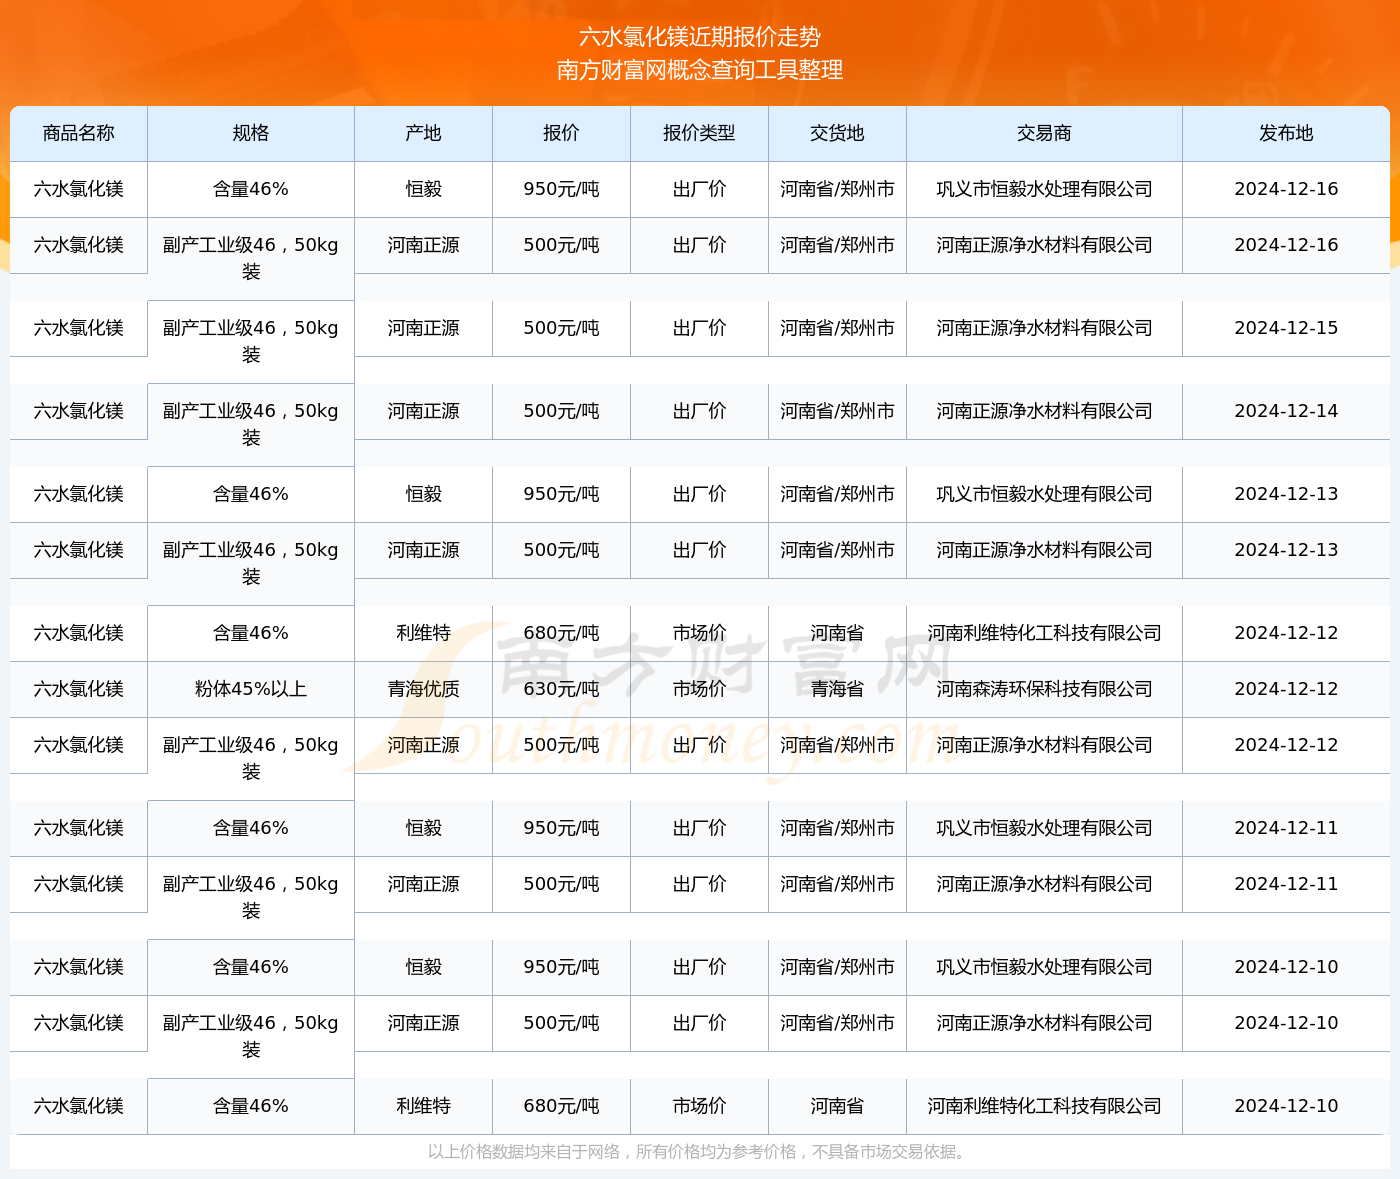Click 950元/吨 in the 2024-12-13 row
Viewport: 1400px width, 1179px height.
561,494
